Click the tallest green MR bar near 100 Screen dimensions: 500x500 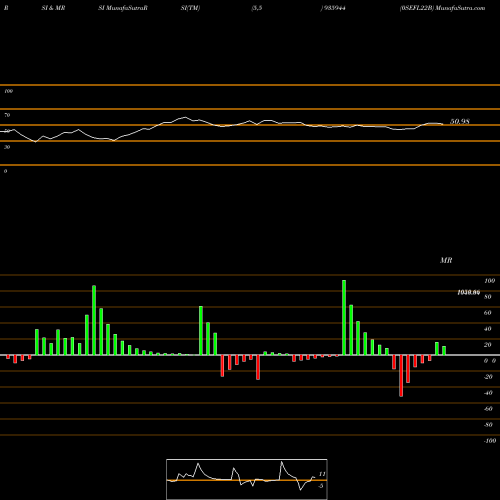coord(344,318)
